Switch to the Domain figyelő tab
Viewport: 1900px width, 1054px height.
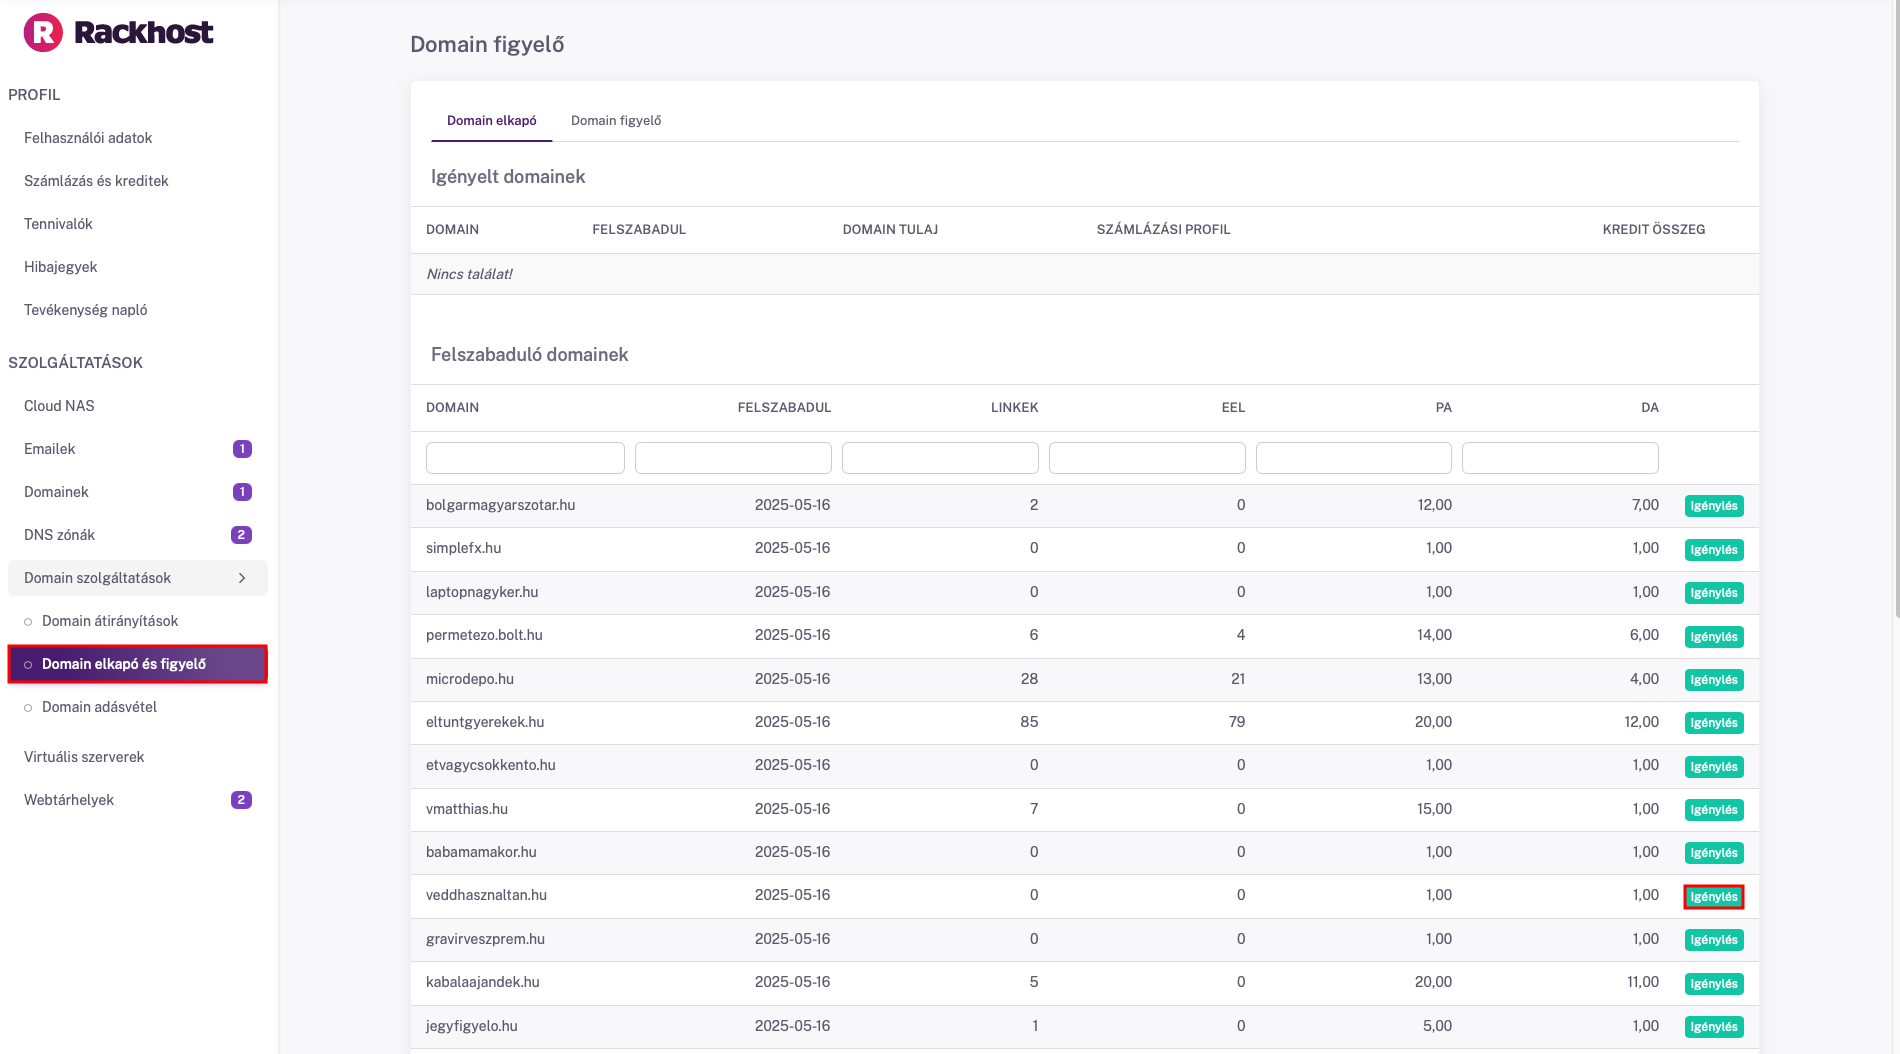tap(616, 121)
